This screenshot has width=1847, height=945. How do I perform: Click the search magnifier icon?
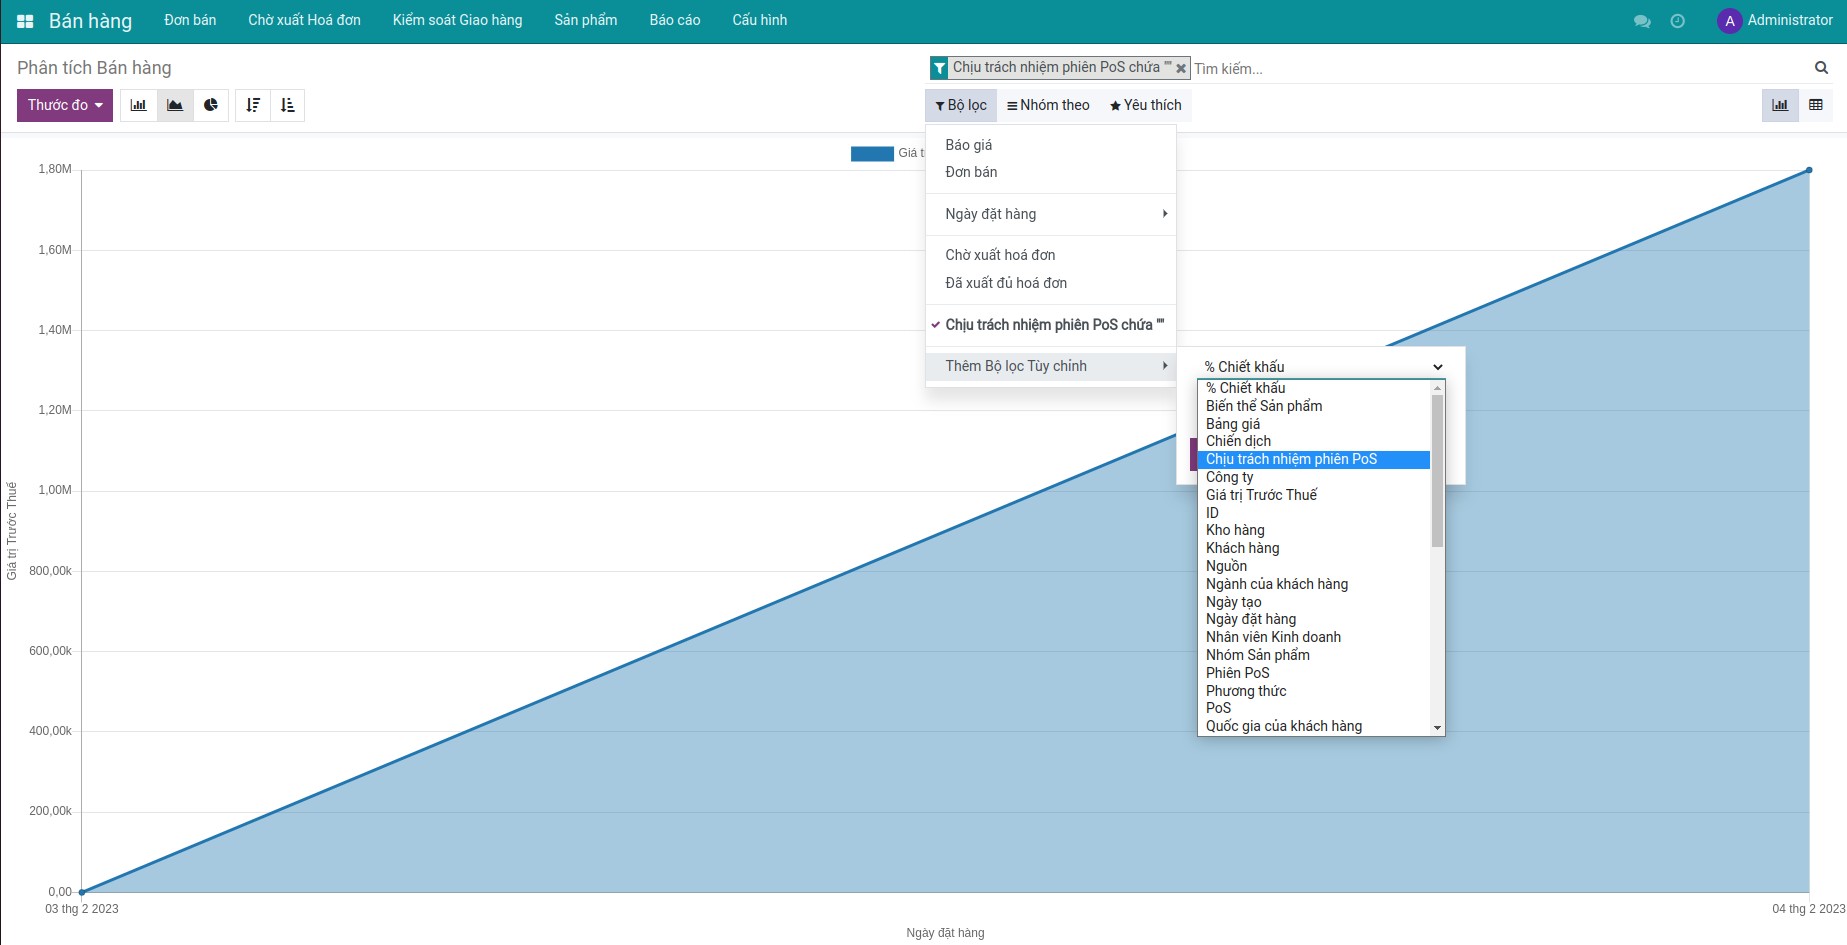tap(1821, 68)
